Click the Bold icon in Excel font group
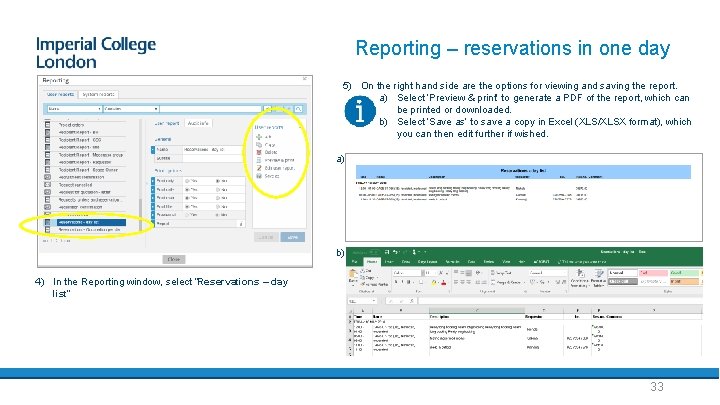The width and height of the screenshot is (720, 405). point(396,282)
